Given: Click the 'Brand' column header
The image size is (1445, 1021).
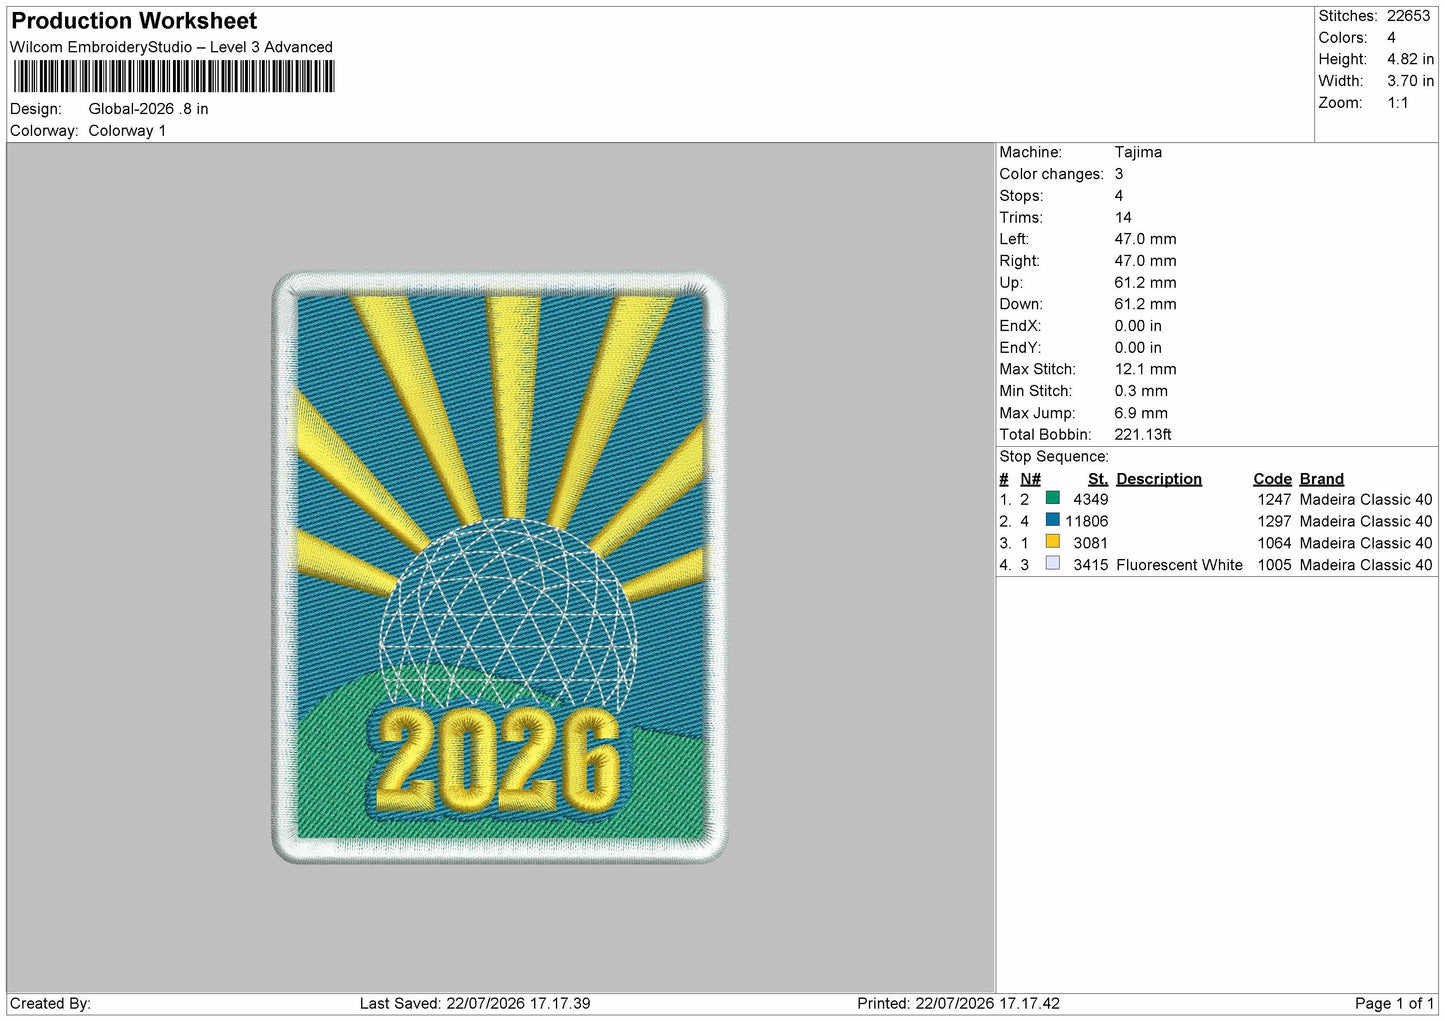Looking at the screenshot, I should pos(1322,479).
